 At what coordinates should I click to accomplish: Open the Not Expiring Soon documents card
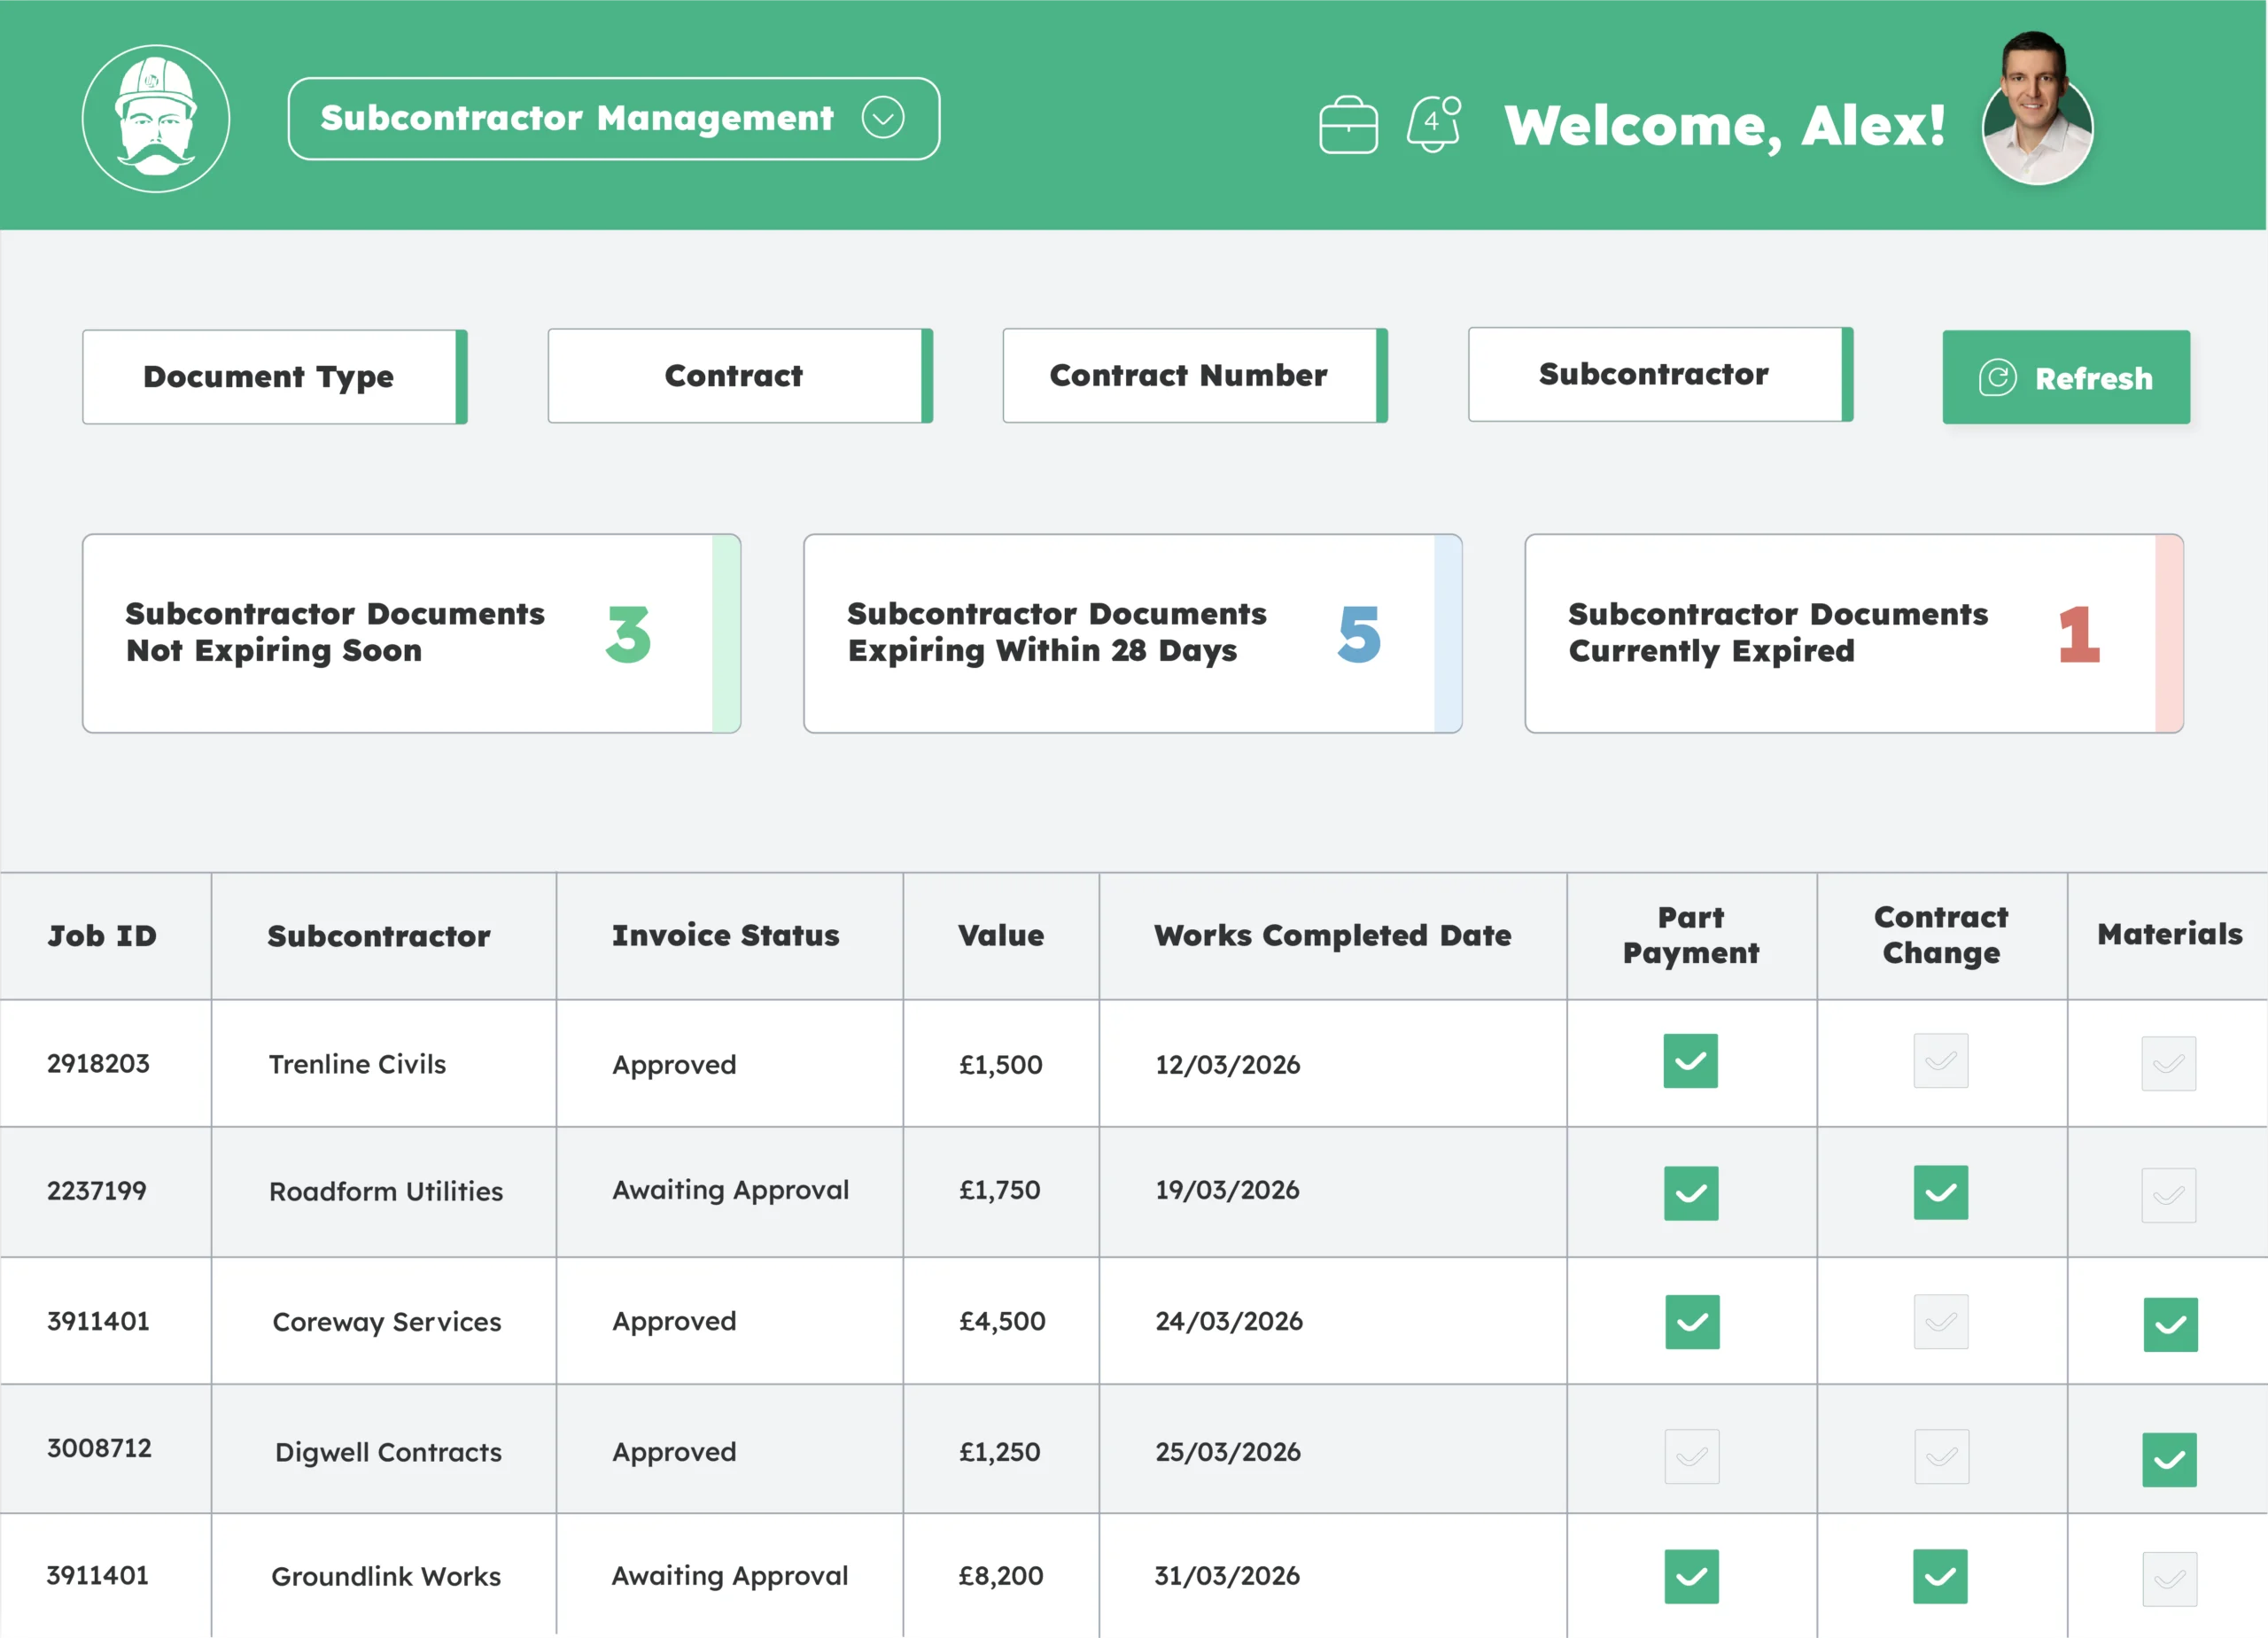click(x=412, y=633)
